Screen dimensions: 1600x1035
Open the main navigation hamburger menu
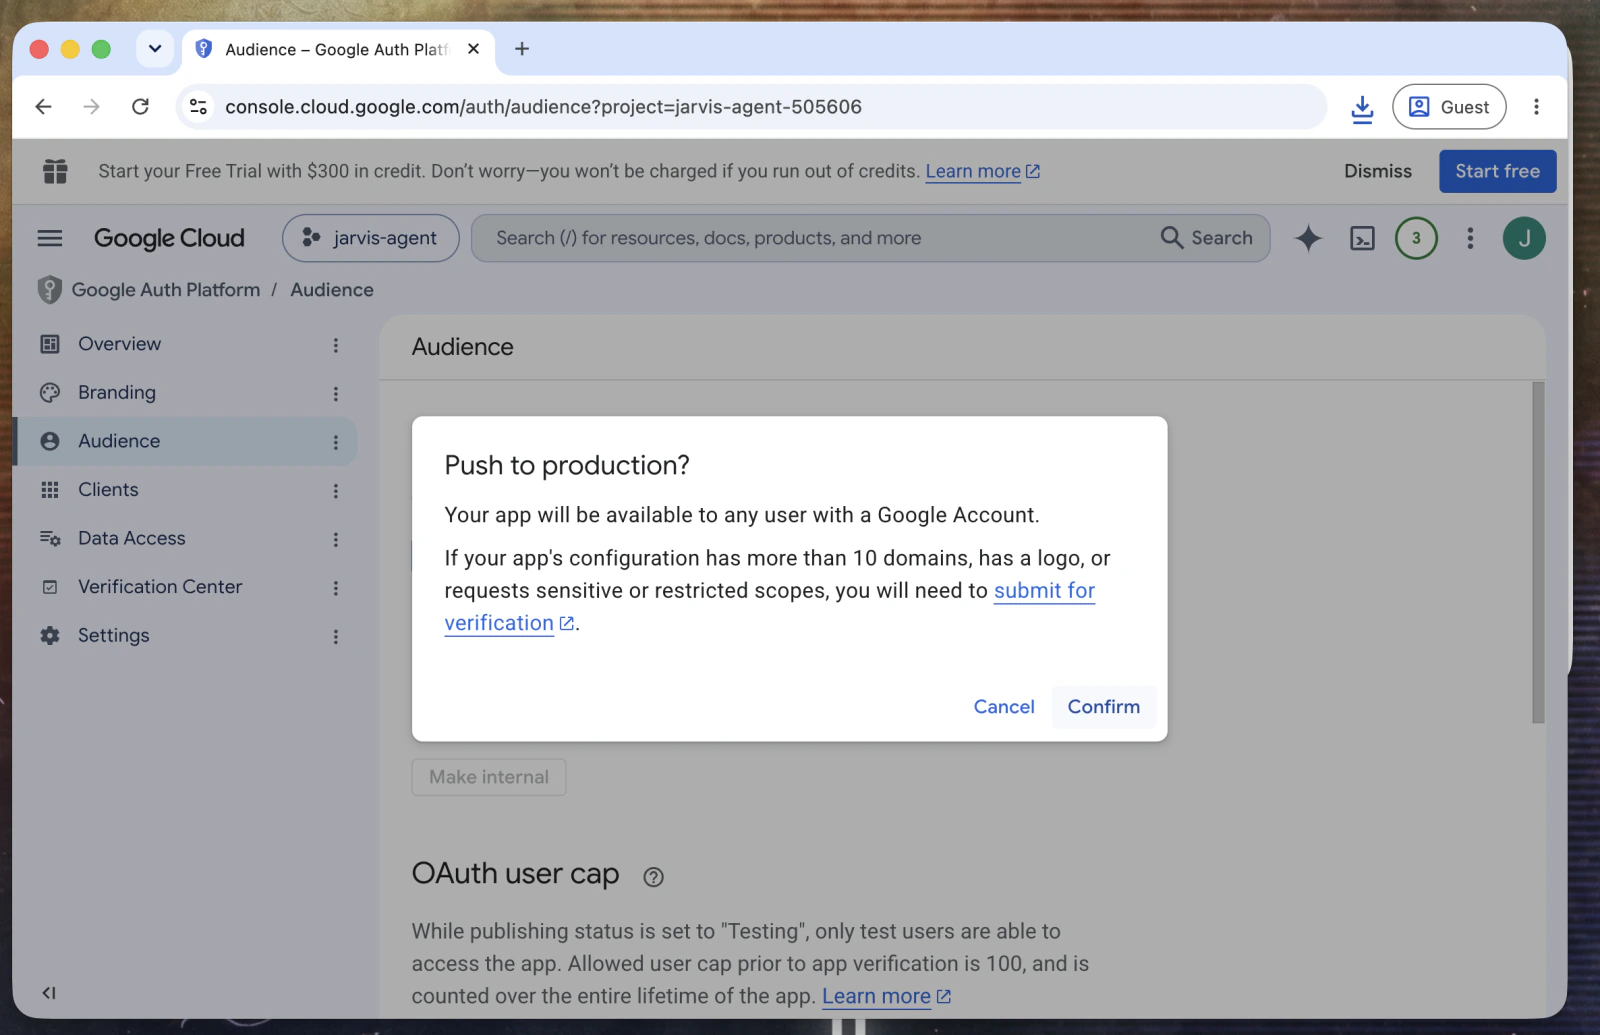50,238
